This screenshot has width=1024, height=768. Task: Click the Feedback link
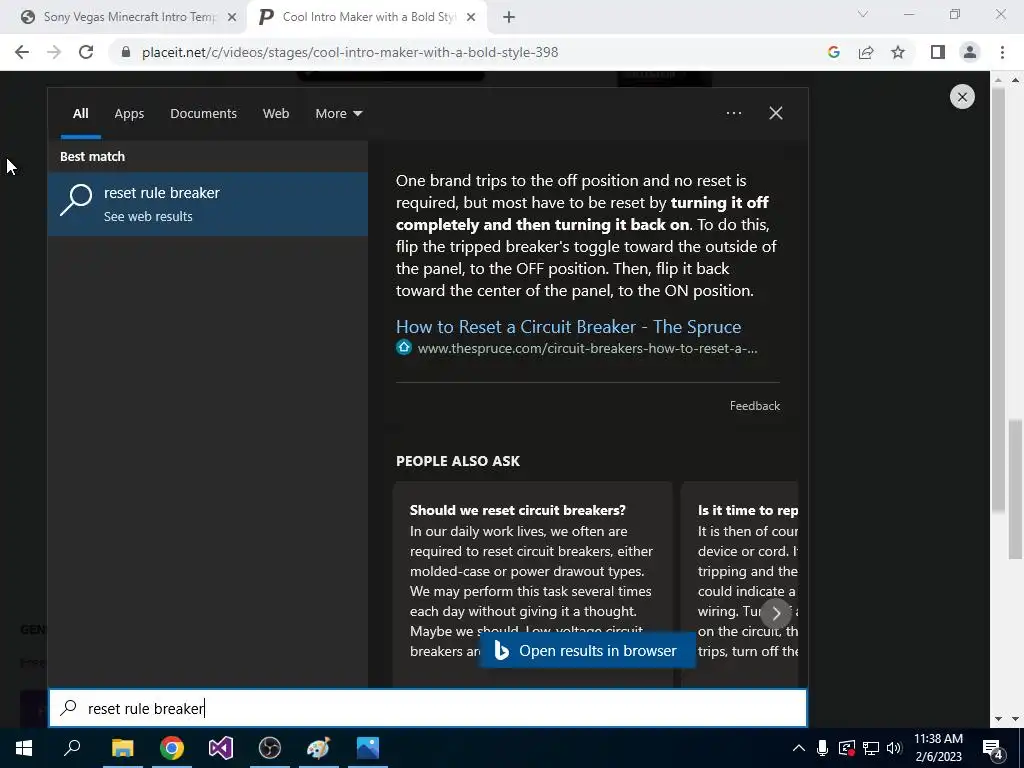click(x=754, y=406)
